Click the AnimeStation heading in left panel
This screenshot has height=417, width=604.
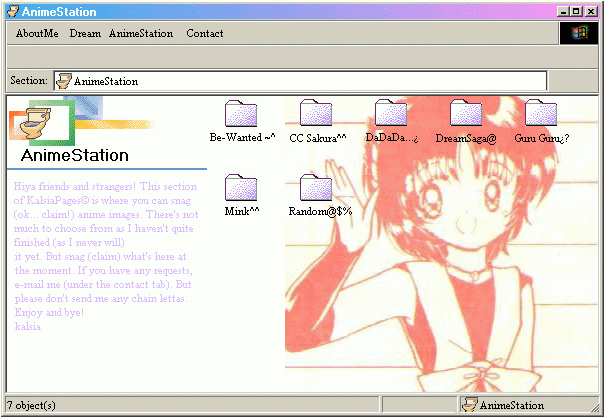pos(75,156)
